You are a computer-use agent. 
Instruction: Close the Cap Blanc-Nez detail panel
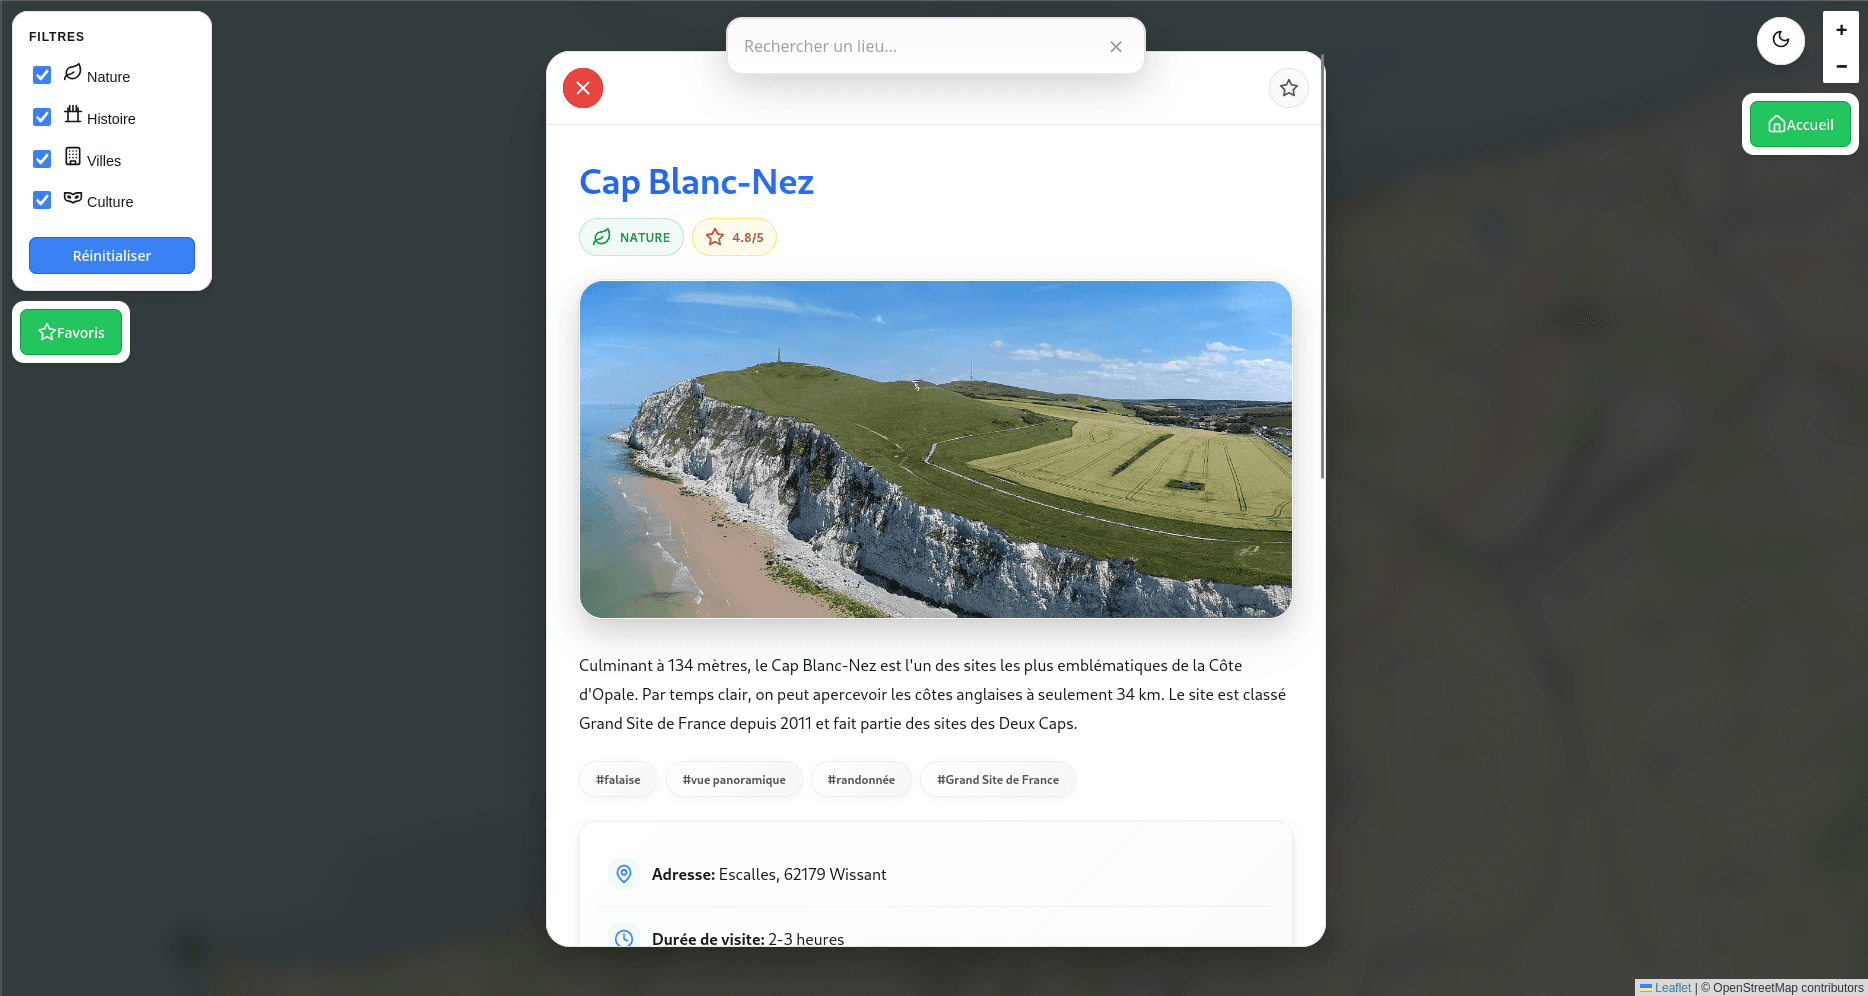coord(583,88)
